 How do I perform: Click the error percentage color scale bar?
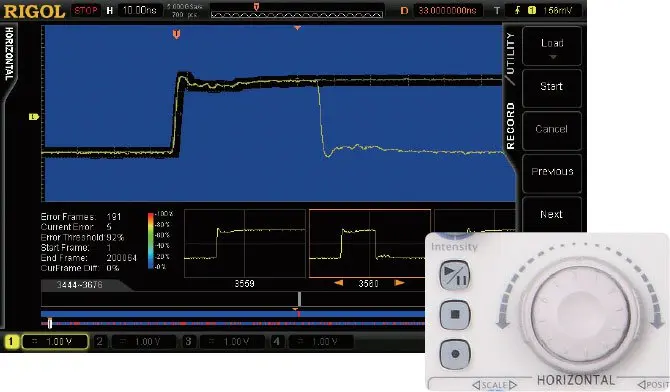coord(150,241)
